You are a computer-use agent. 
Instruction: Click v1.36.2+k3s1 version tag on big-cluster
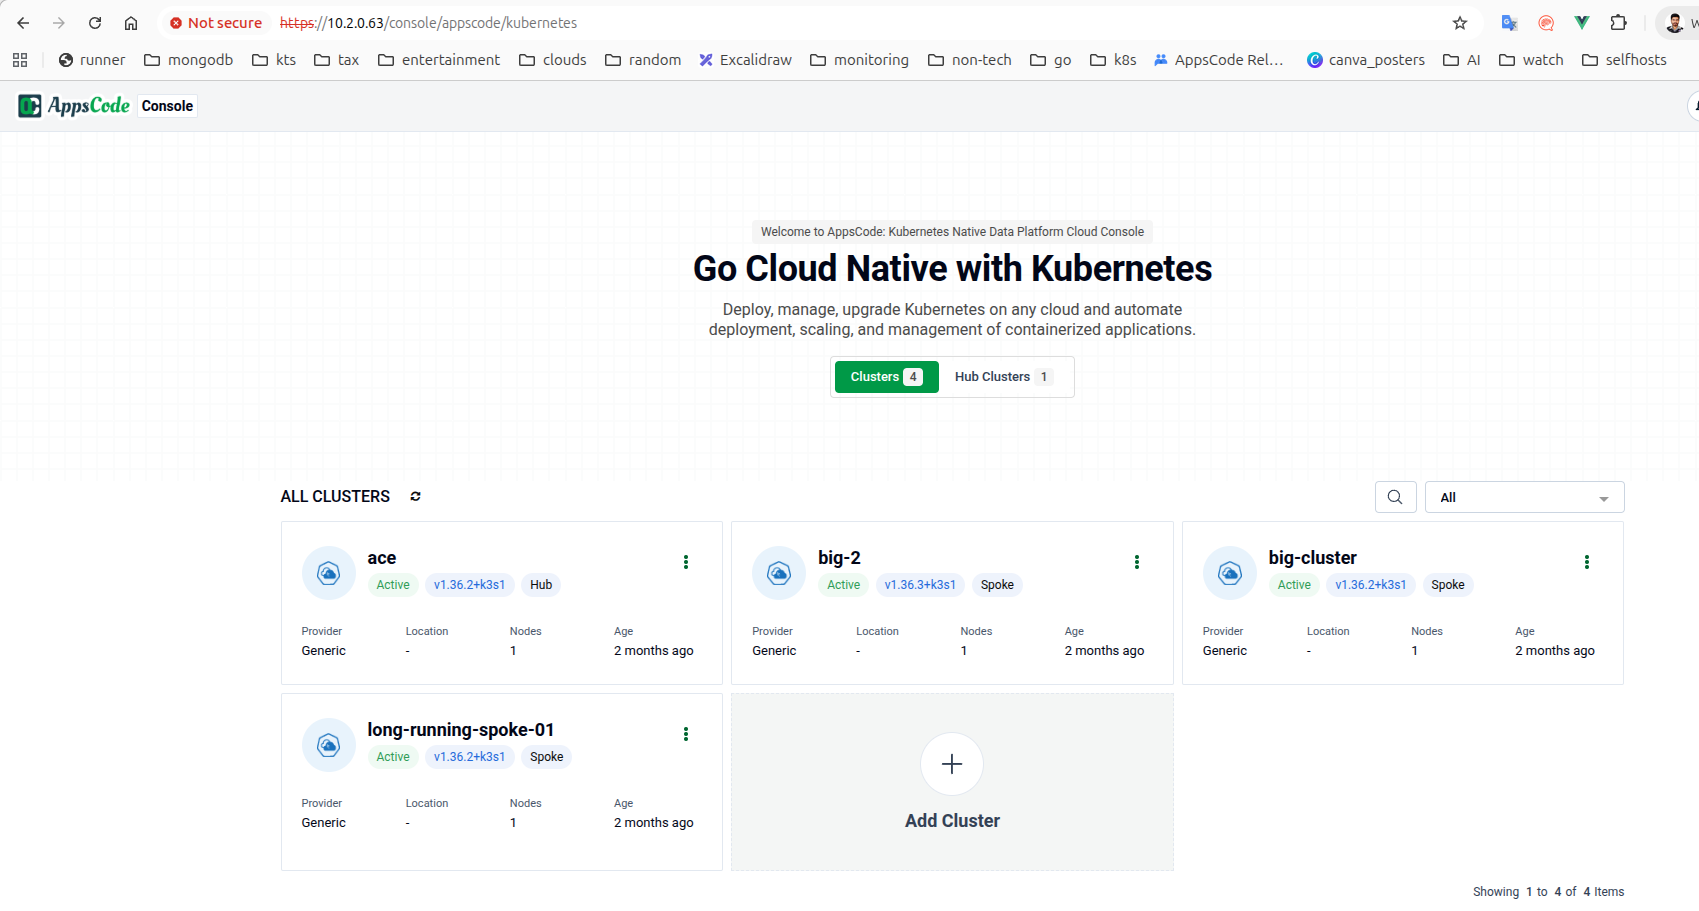pyautogui.click(x=1371, y=585)
